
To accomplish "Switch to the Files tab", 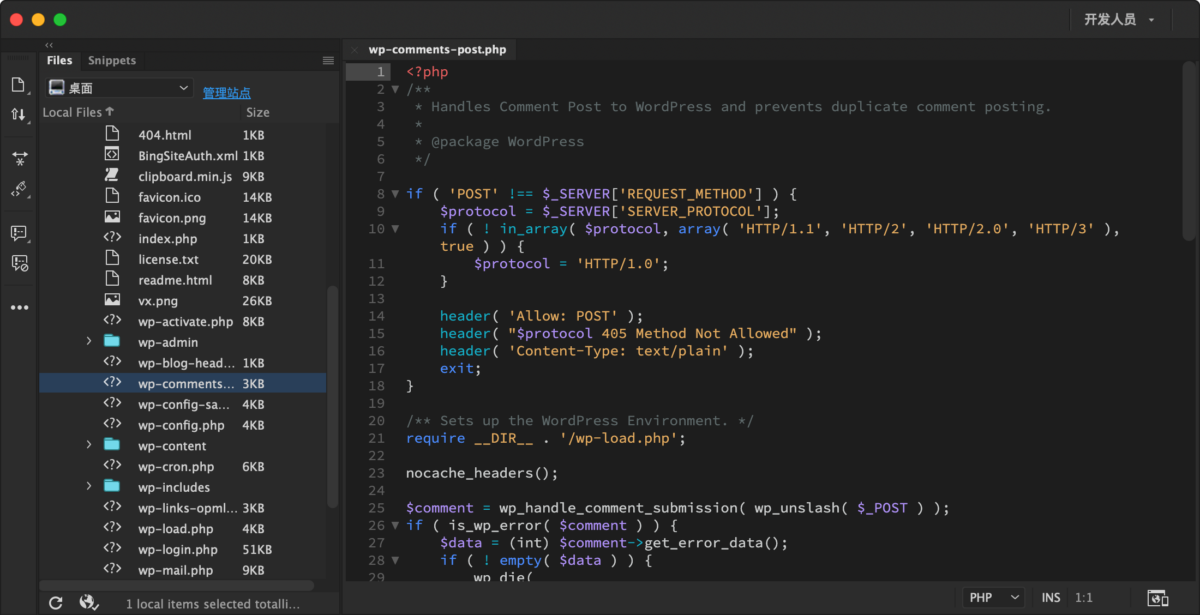I will pos(60,60).
